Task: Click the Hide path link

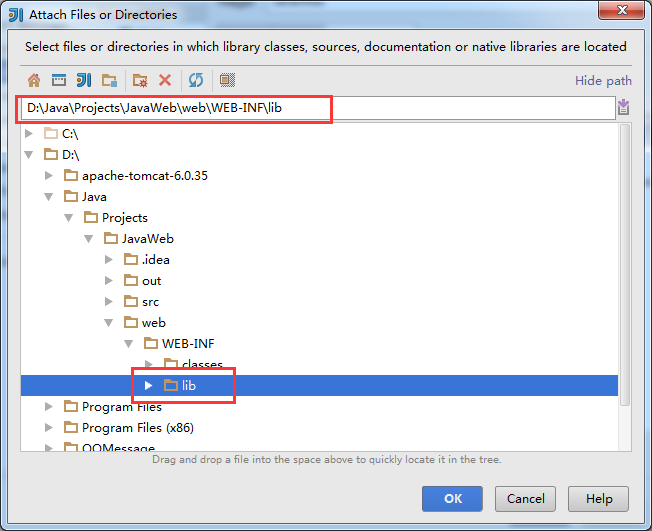Action: 603,81
